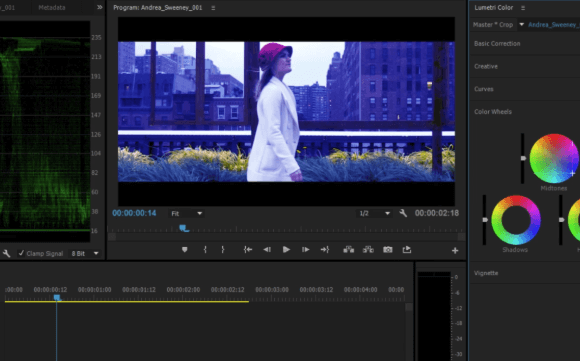This screenshot has width=580, height=361.
Task: Select the Andrea_Sweeney sequence clip tab
Action: click(x=554, y=25)
